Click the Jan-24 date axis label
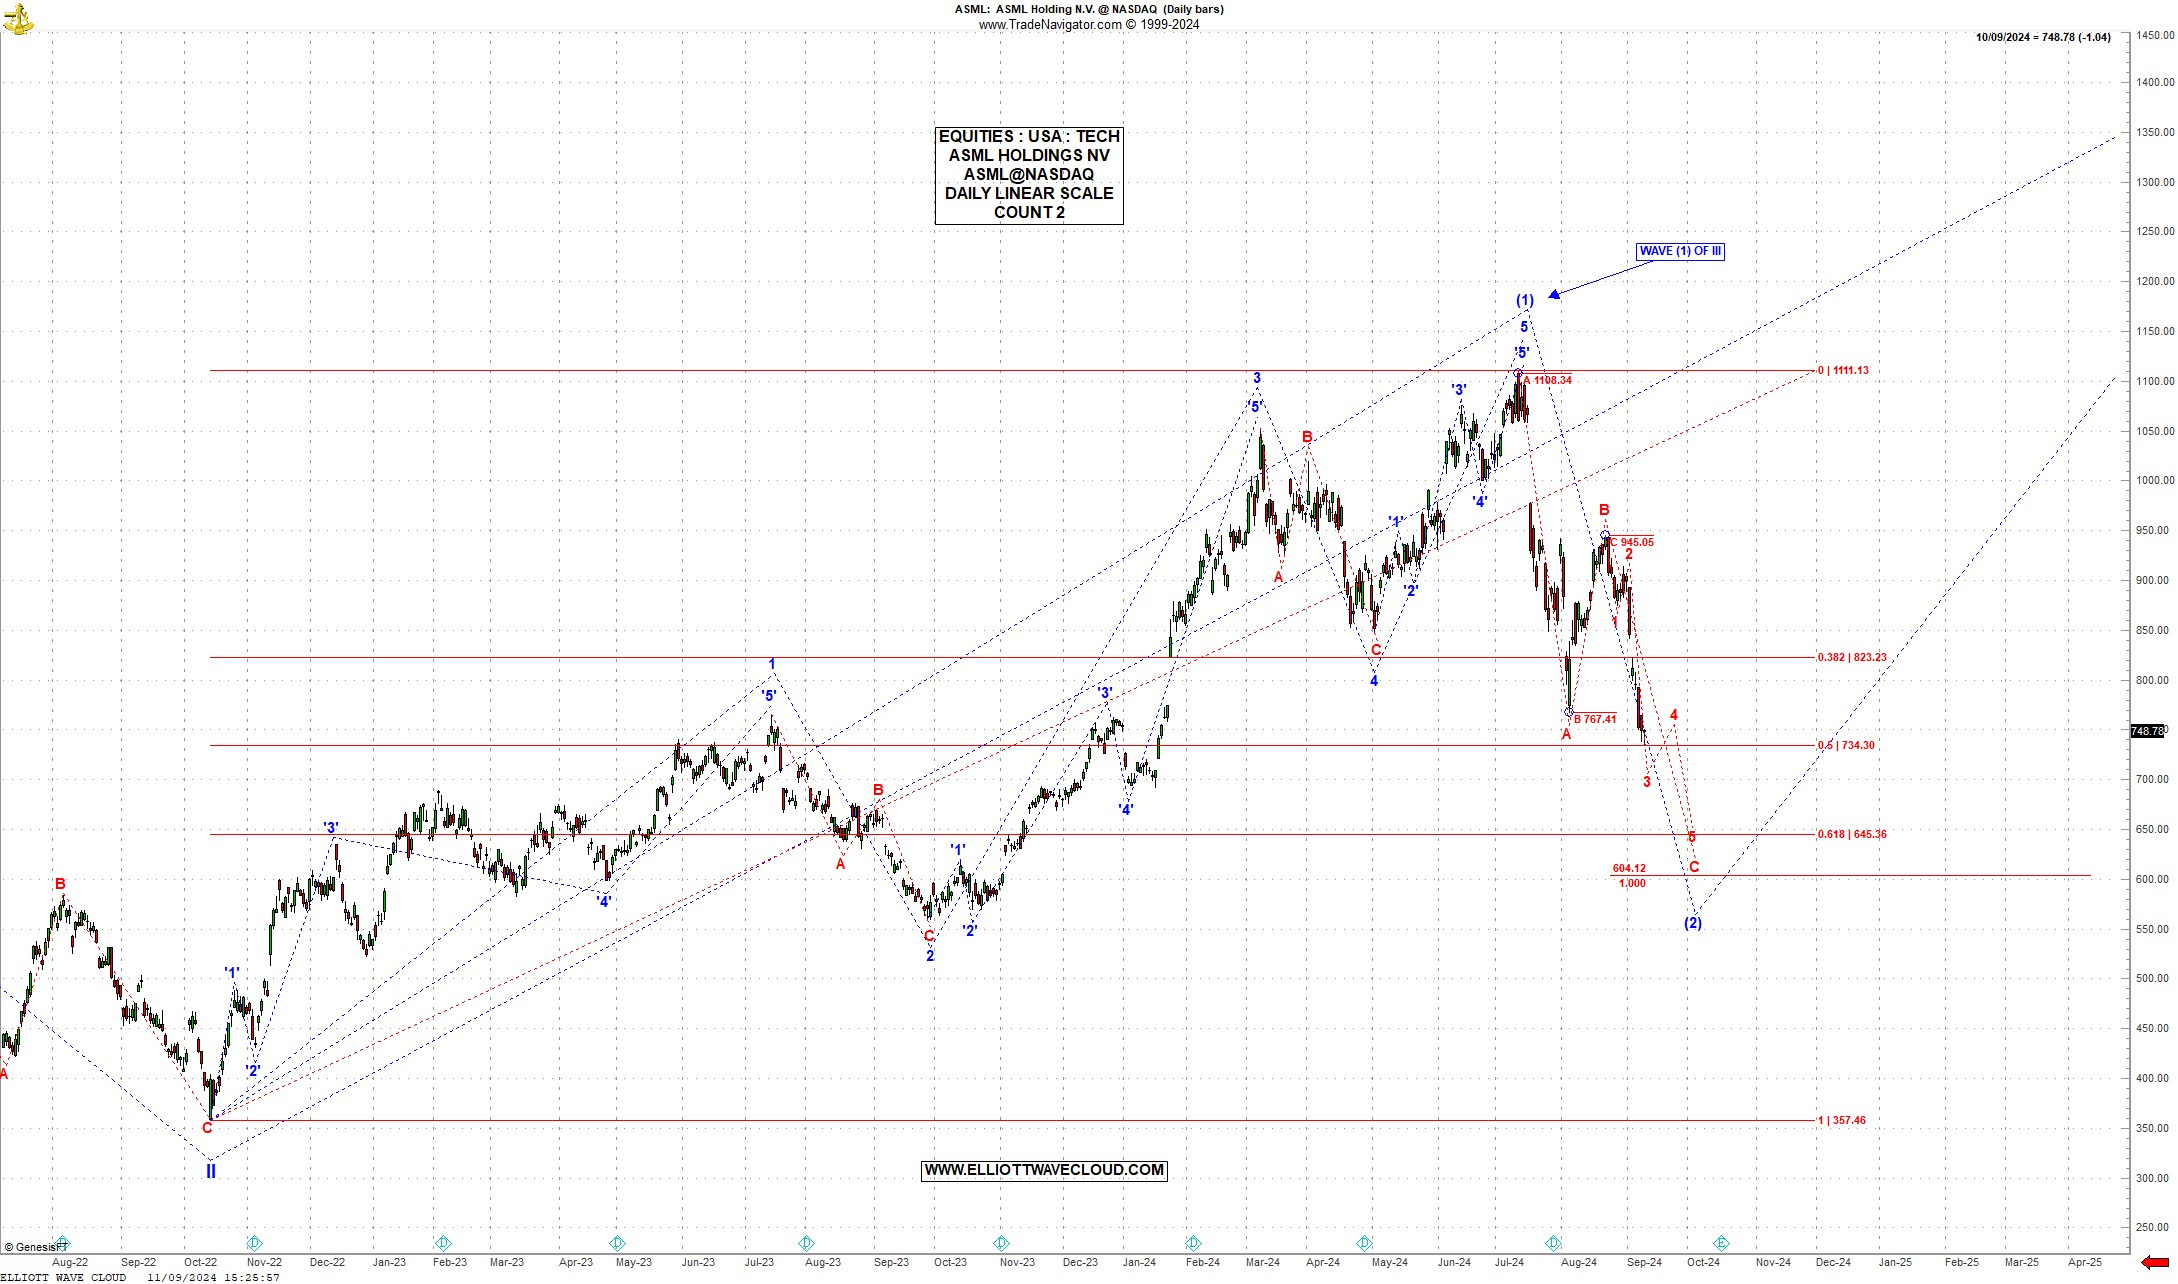 tap(1138, 1262)
